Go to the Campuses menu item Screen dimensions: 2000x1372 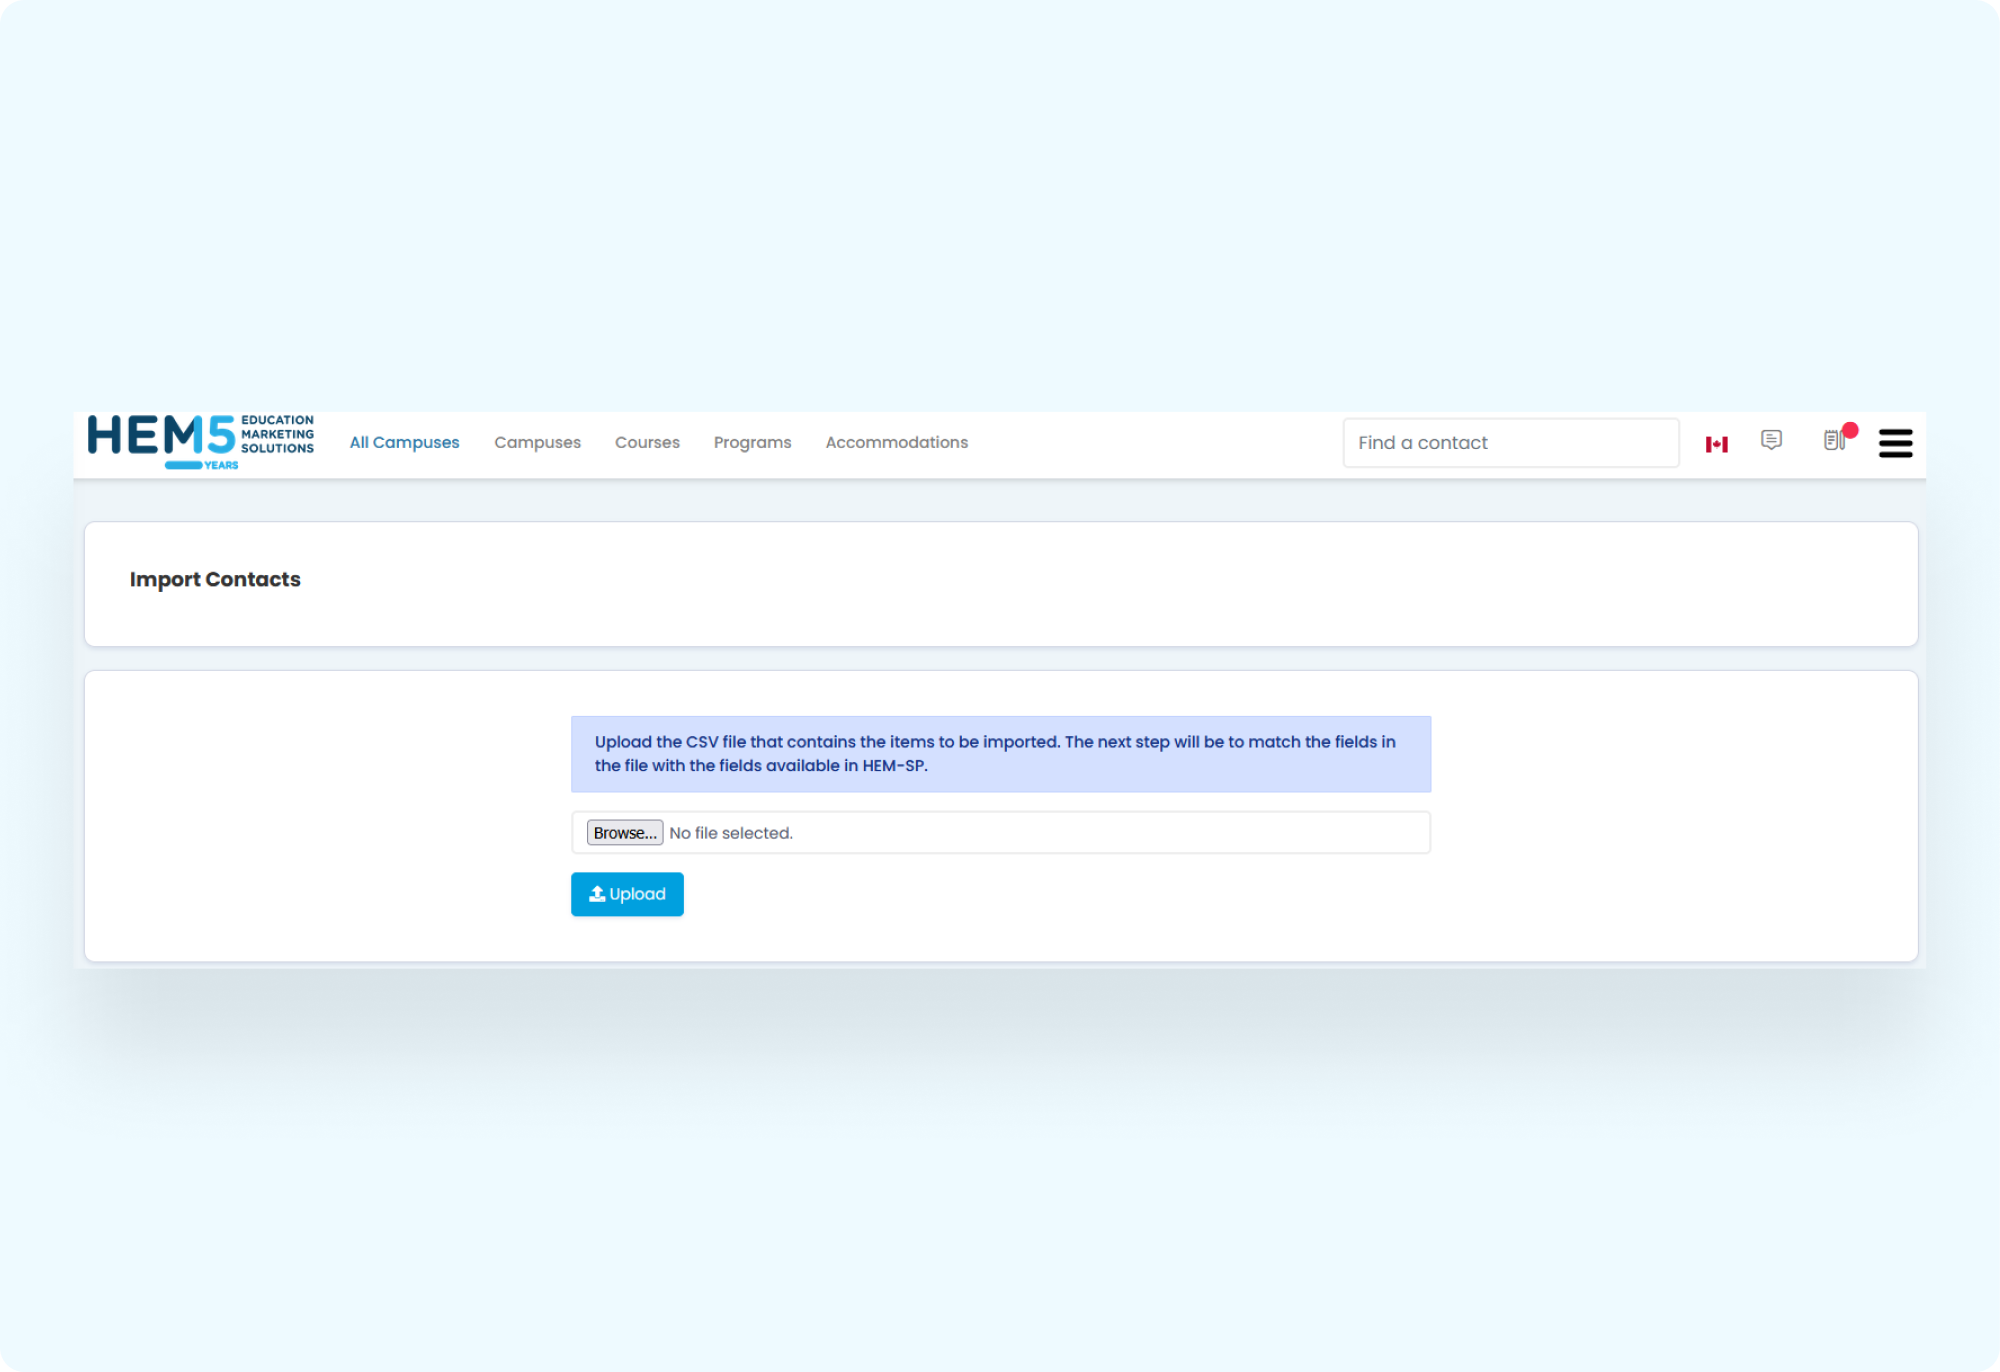537,442
